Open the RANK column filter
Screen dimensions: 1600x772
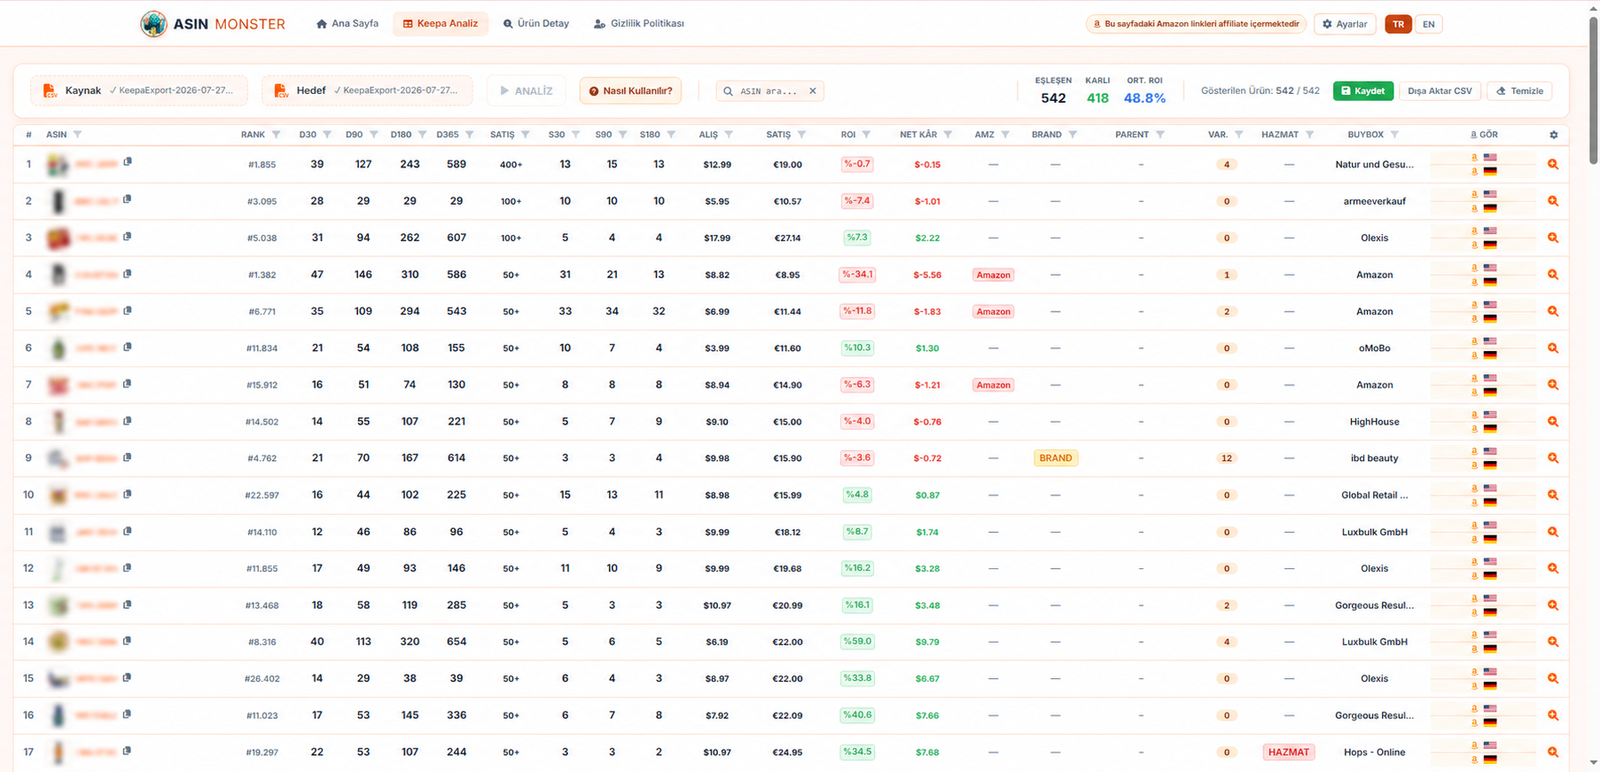pyautogui.click(x=276, y=134)
